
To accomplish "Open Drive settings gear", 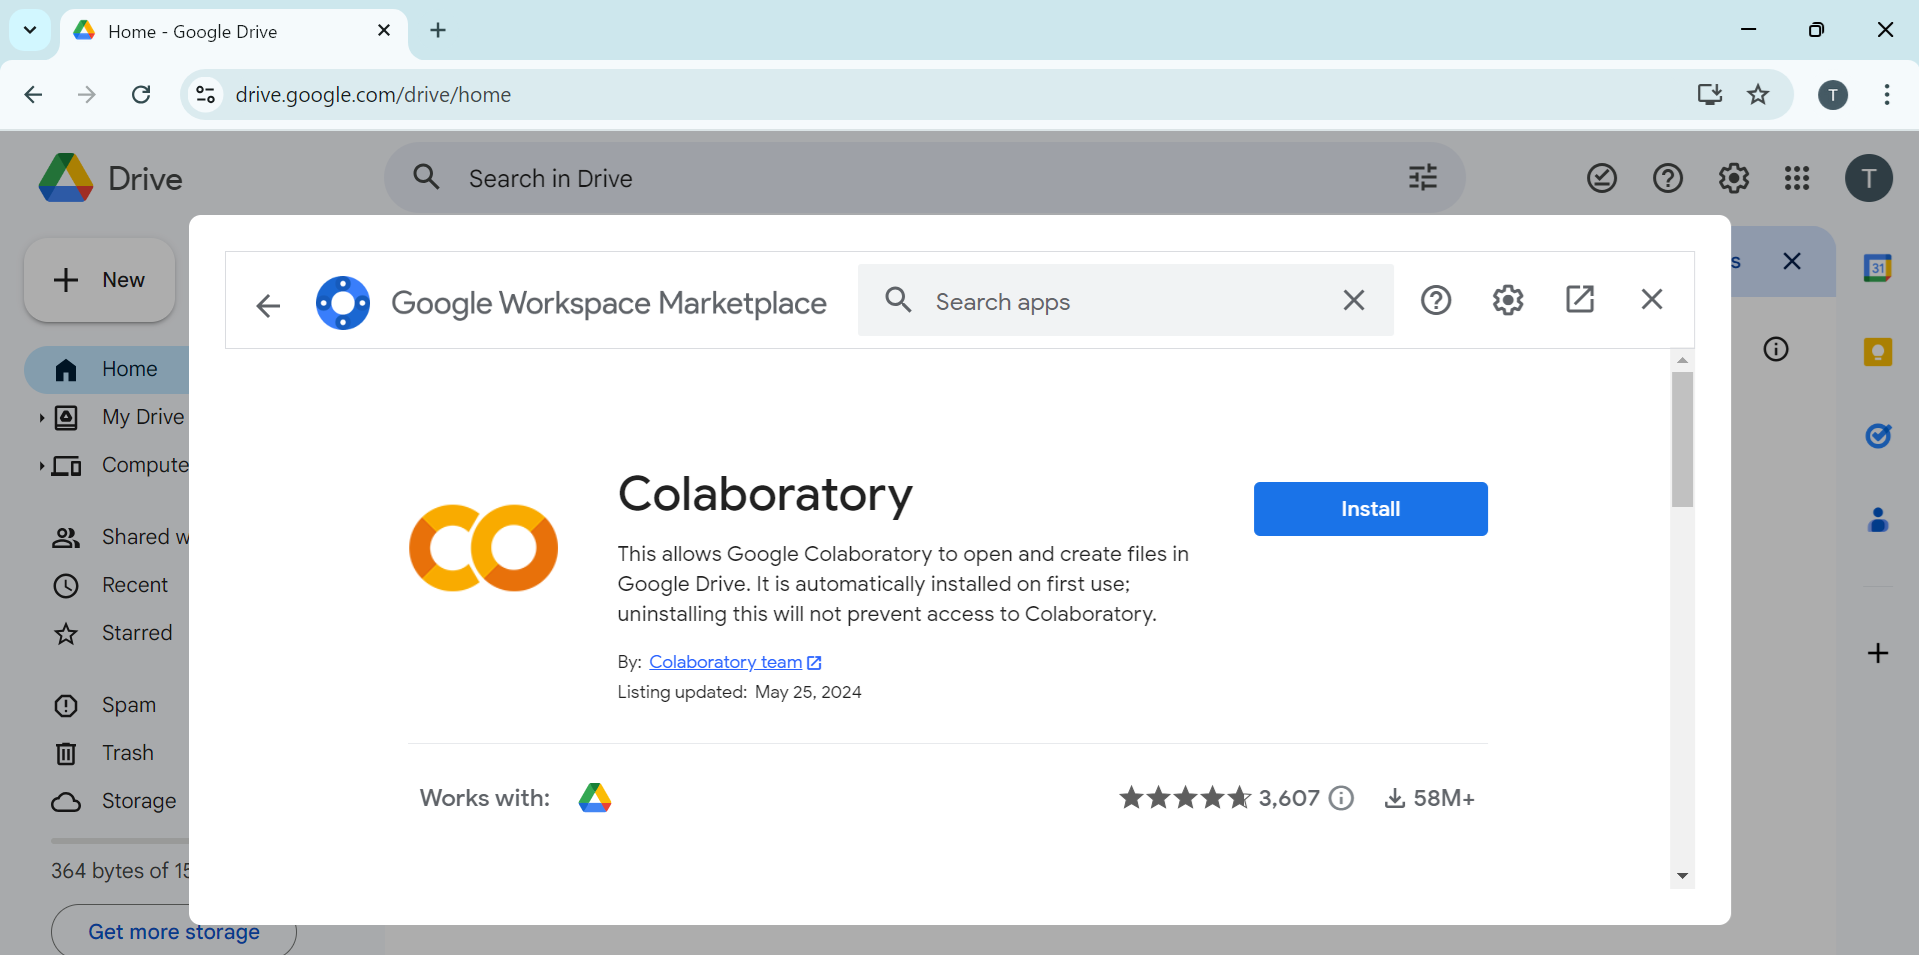I will tap(1733, 178).
